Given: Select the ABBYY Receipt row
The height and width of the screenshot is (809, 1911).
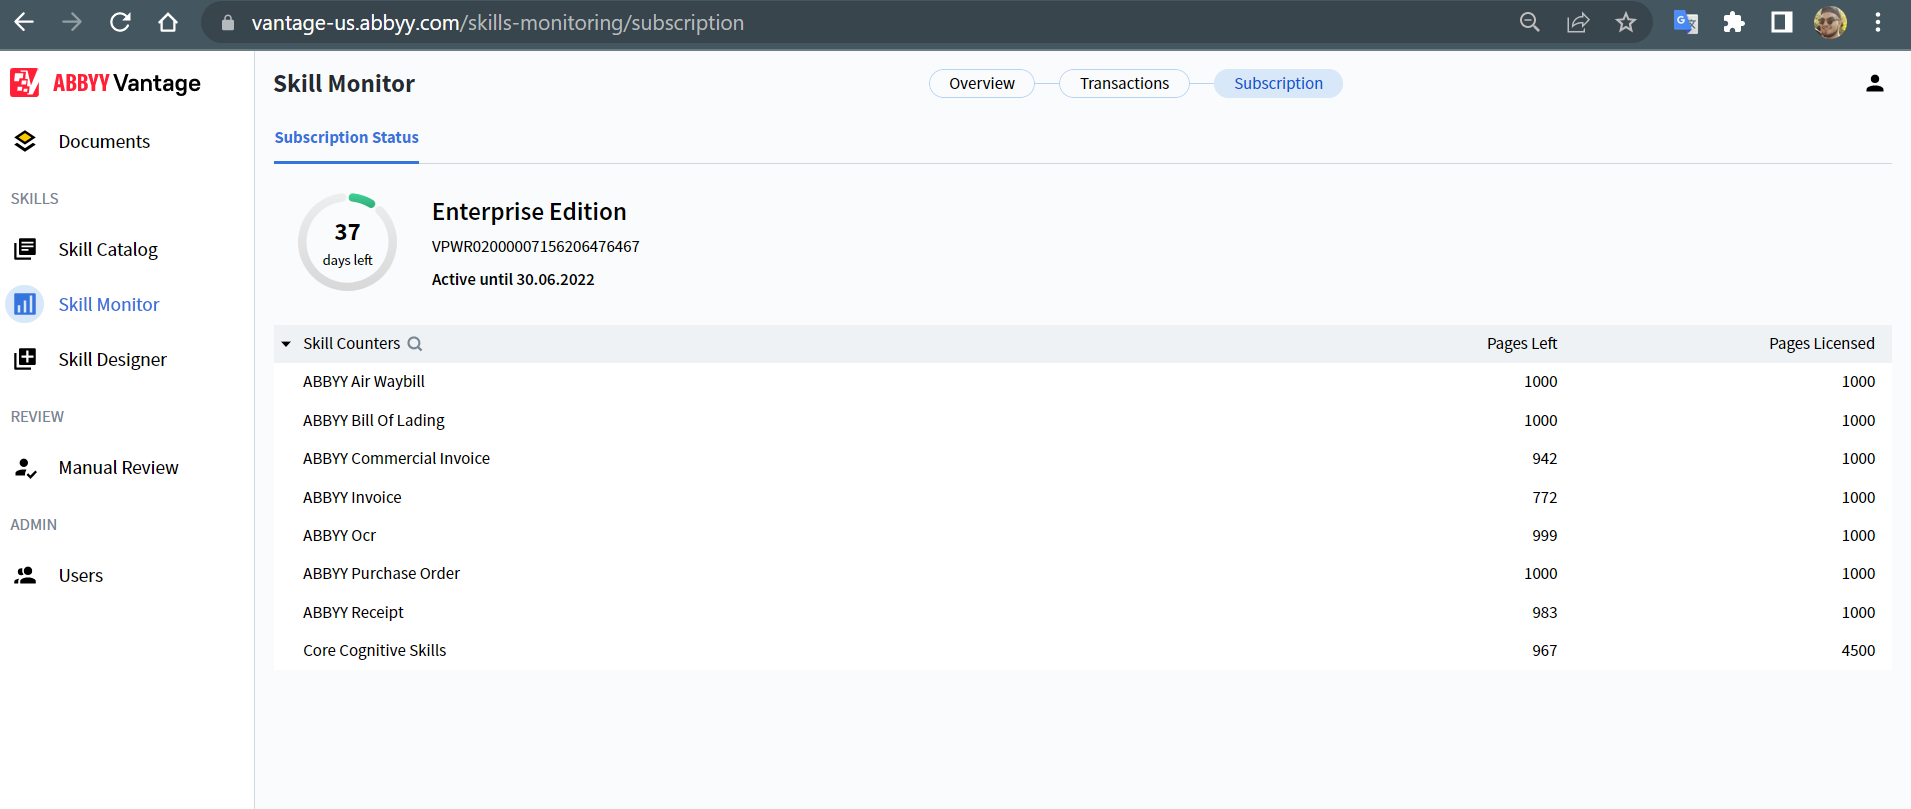Looking at the screenshot, I should [1083, 613].
